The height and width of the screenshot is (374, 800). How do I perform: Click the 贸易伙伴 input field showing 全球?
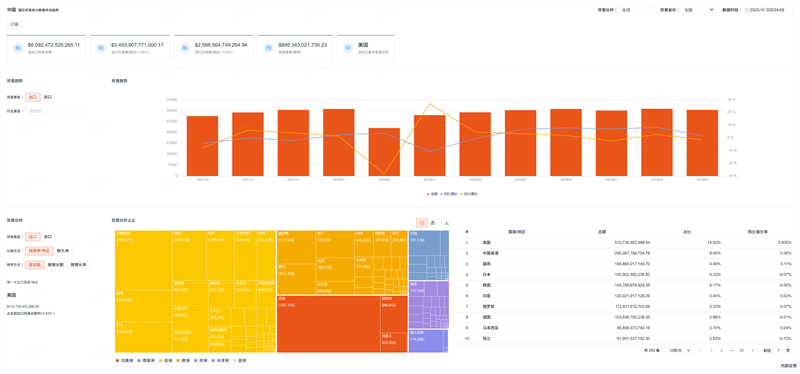coord(636,10)
